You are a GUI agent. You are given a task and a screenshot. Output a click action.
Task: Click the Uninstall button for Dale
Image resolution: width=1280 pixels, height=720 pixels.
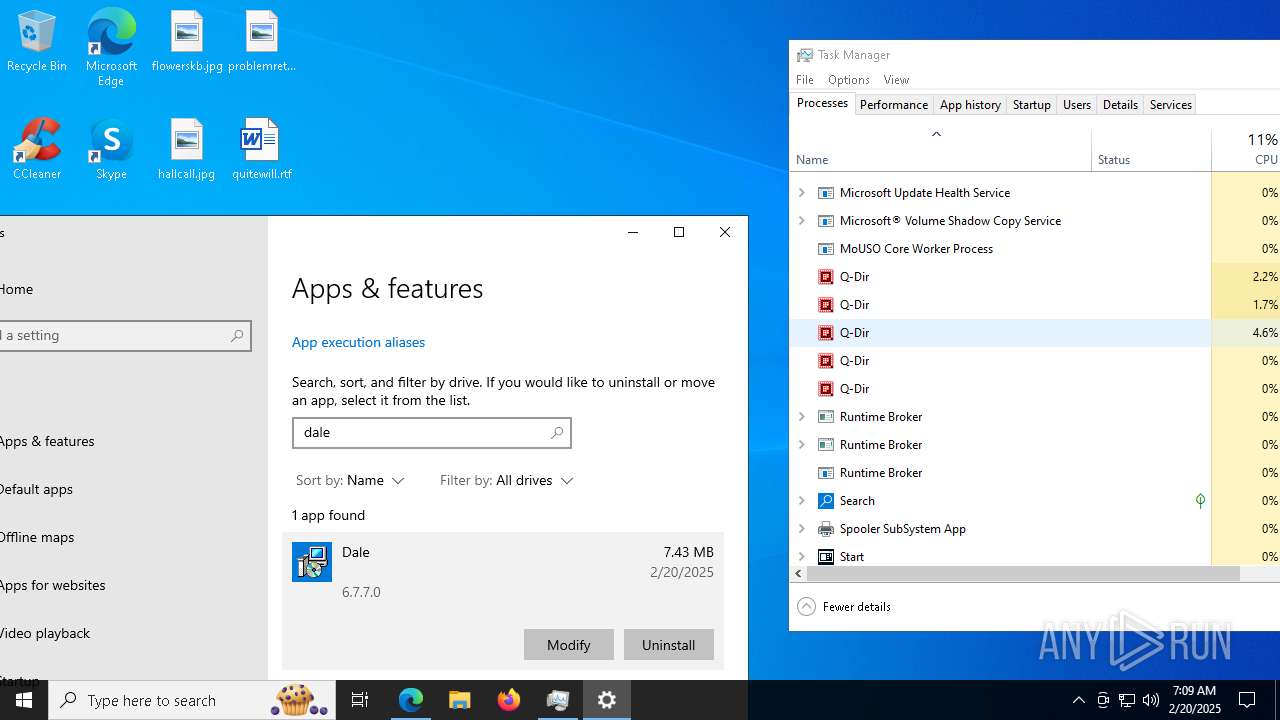point(669,645)
